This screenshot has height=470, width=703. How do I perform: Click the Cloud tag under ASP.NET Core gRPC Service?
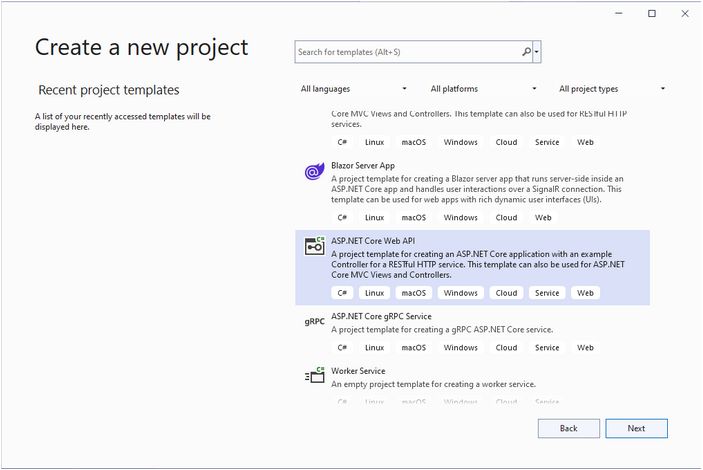[x=506, y=348]
